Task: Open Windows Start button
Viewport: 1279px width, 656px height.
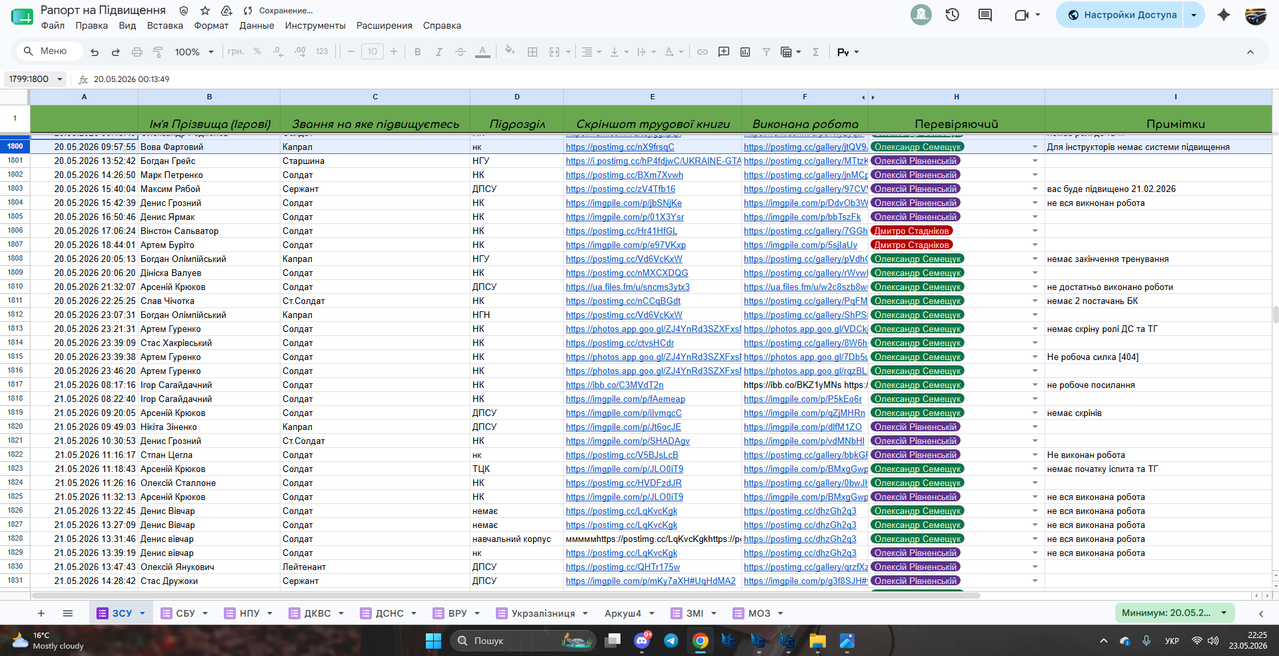Action: [433, 640]
